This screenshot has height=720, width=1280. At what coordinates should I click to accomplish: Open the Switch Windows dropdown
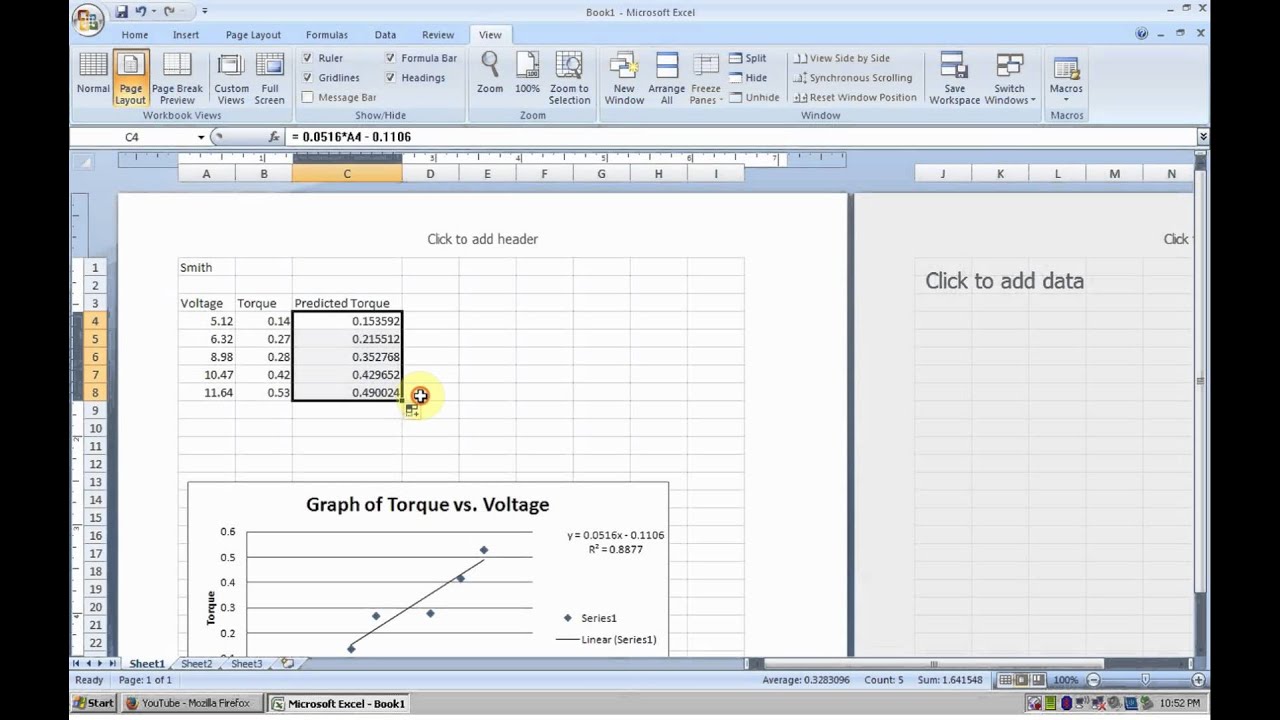[x=1009, y=77]
